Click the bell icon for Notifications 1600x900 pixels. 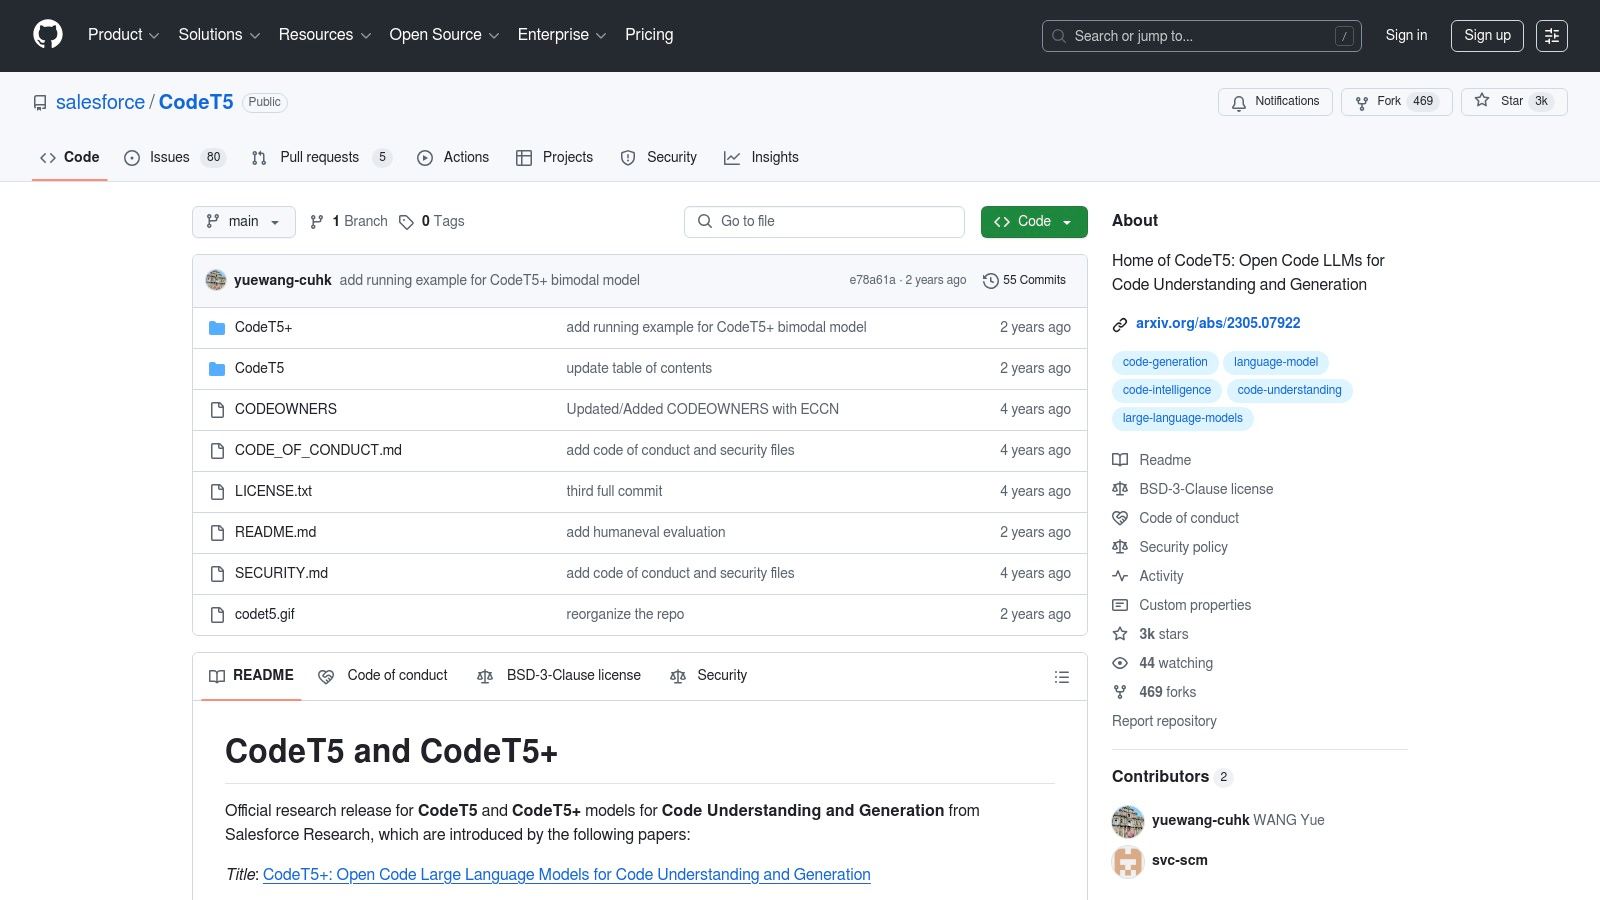click(1239, 102)
